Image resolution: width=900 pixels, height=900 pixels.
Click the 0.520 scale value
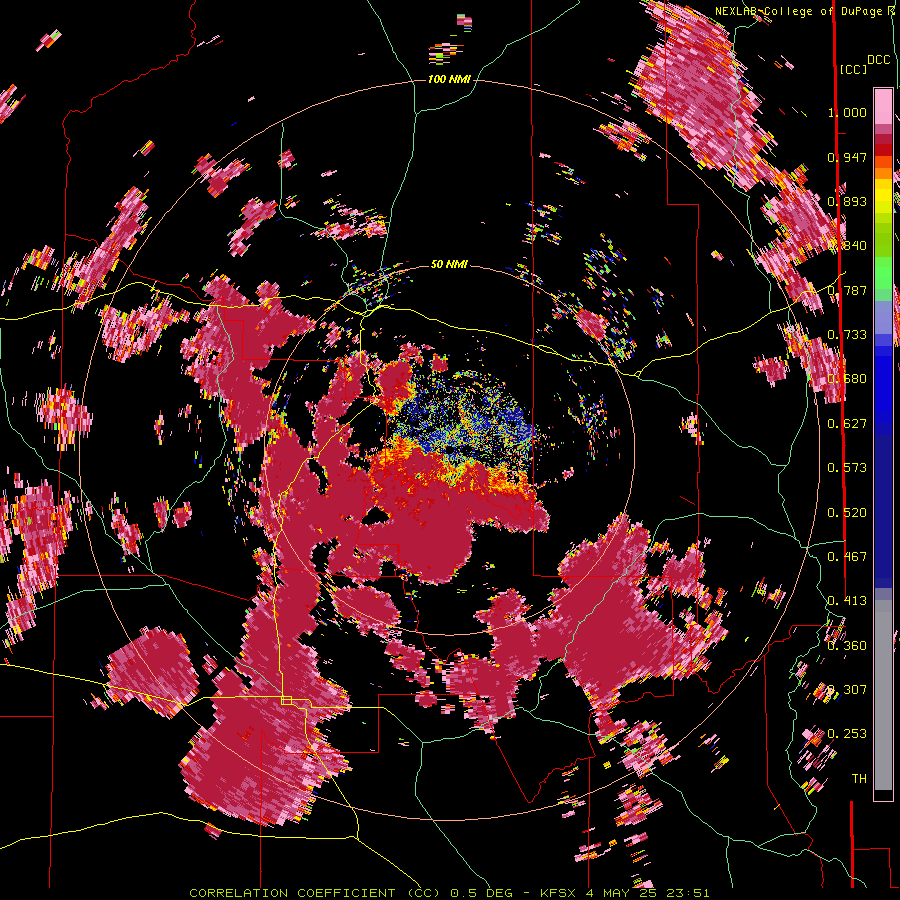[x=847, y=512]
